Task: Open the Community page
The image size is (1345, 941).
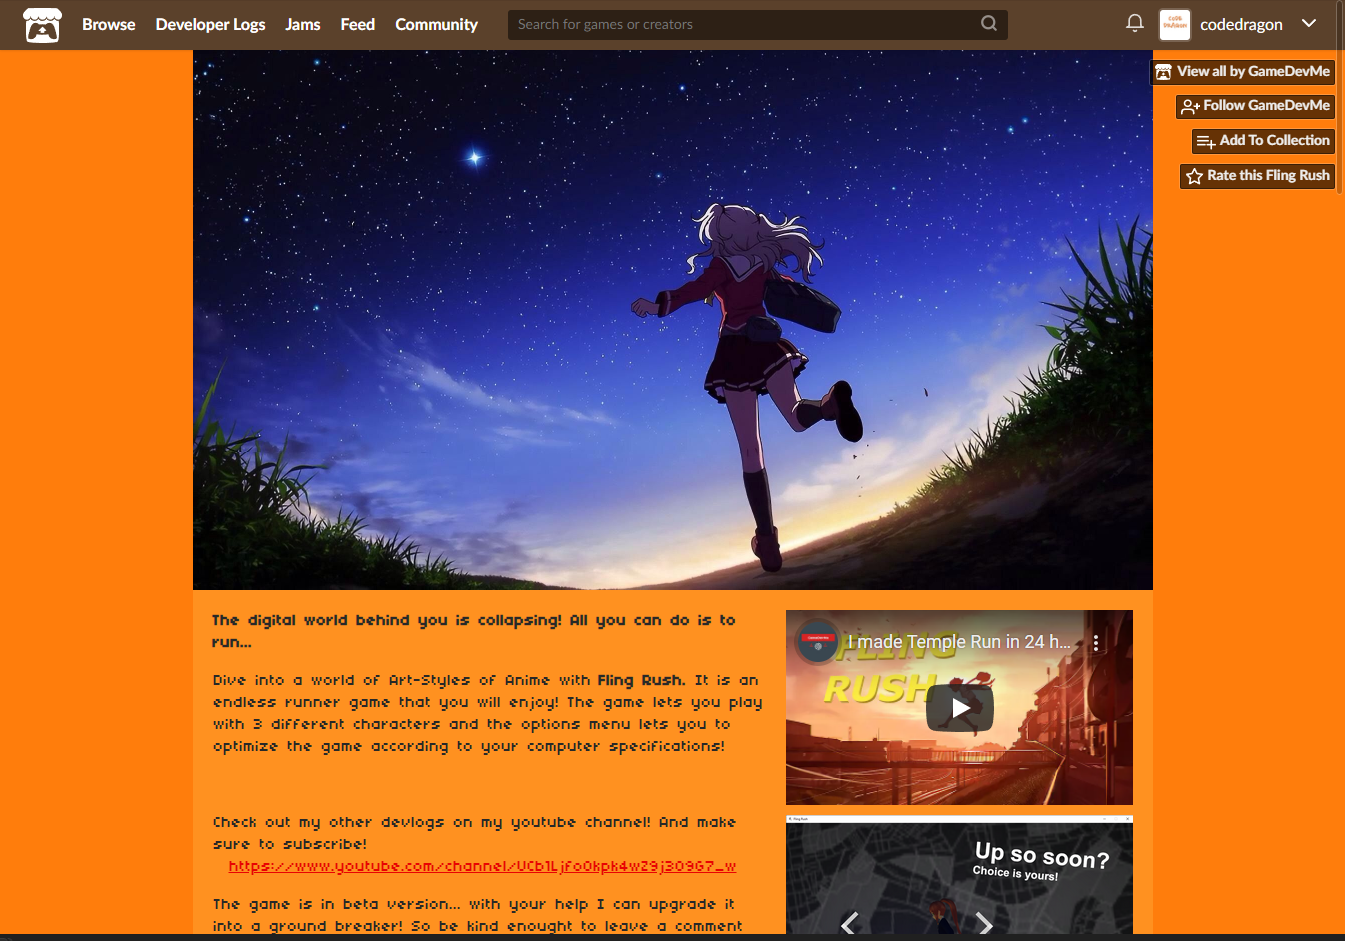Action: 436,24
